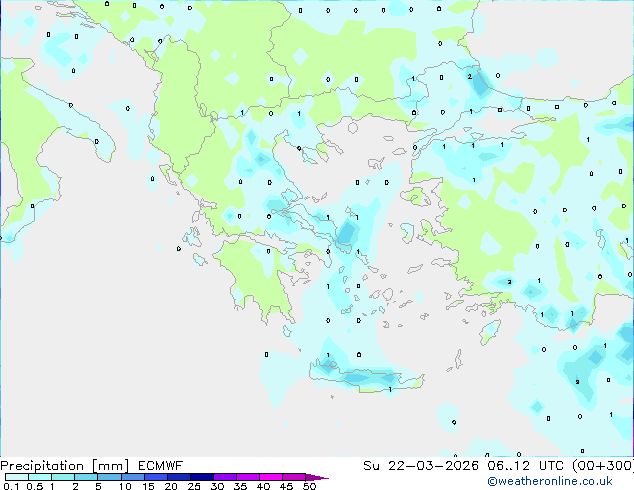Pick the 5–10 mm legend swatch
The image size is (634, 490).
click(109, 477)
